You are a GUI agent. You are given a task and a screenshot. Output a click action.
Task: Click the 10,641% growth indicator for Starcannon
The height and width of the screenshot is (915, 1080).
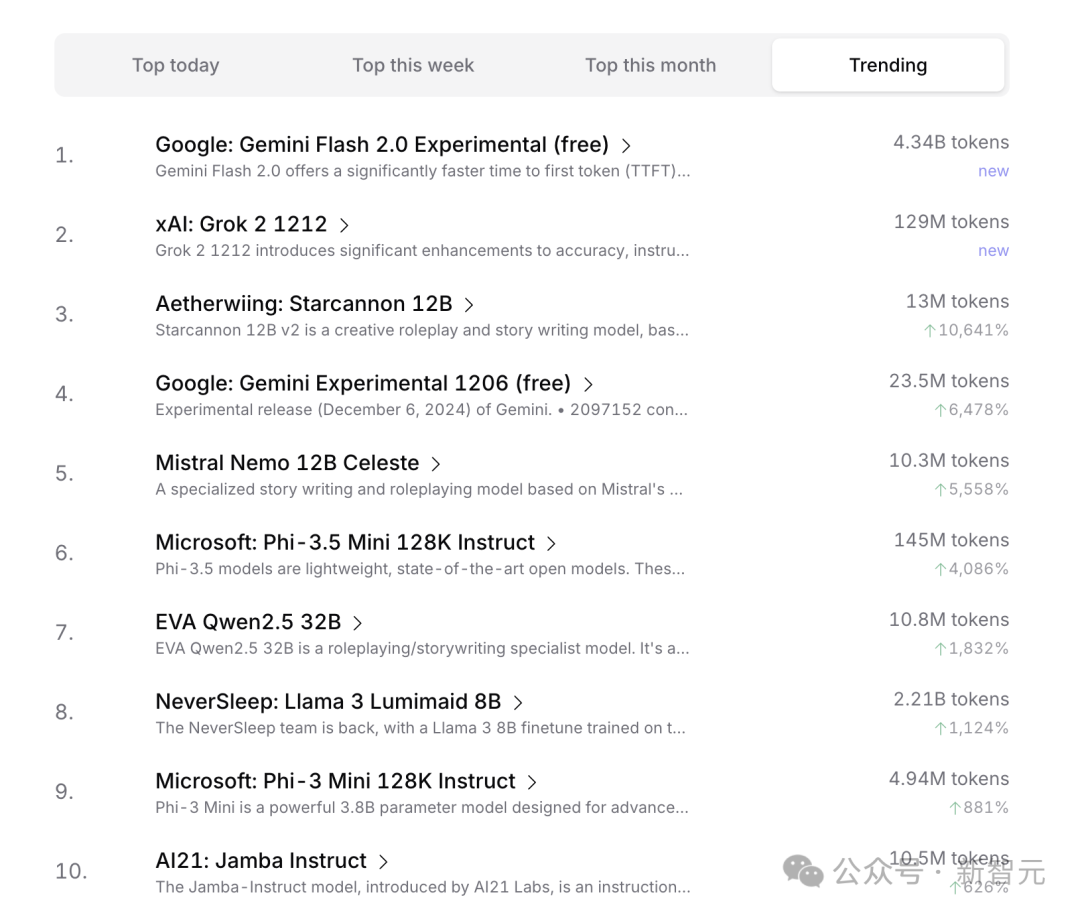click(x=966, y=330)
